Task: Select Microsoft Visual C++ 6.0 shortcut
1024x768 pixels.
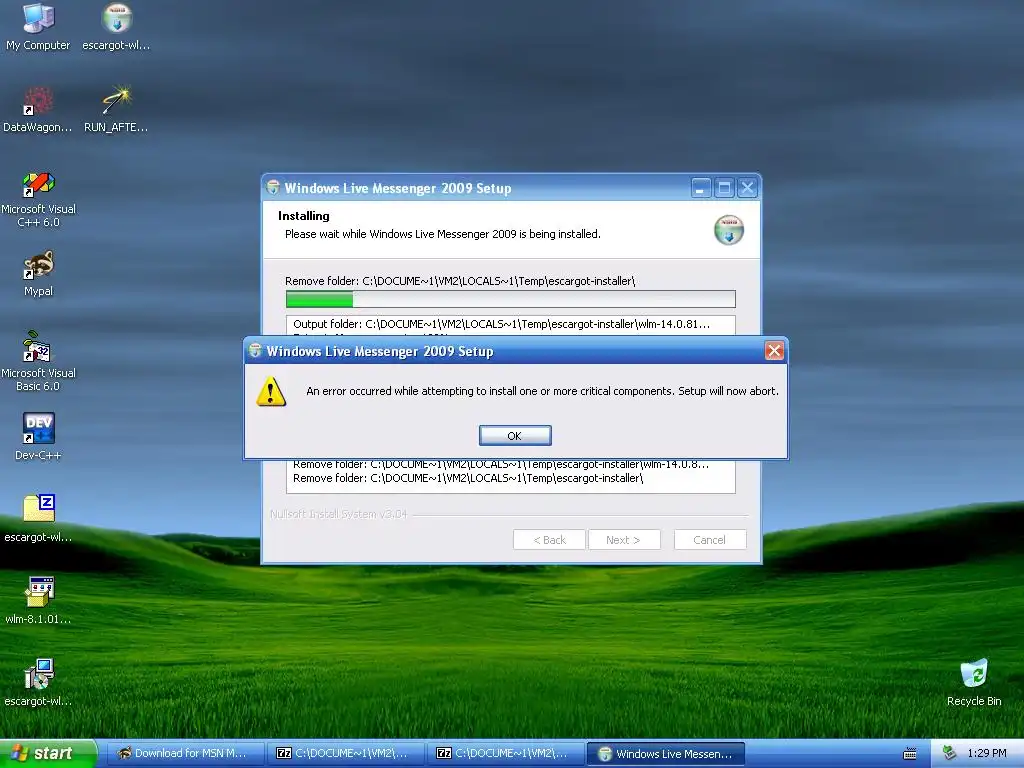Action: 38,184
